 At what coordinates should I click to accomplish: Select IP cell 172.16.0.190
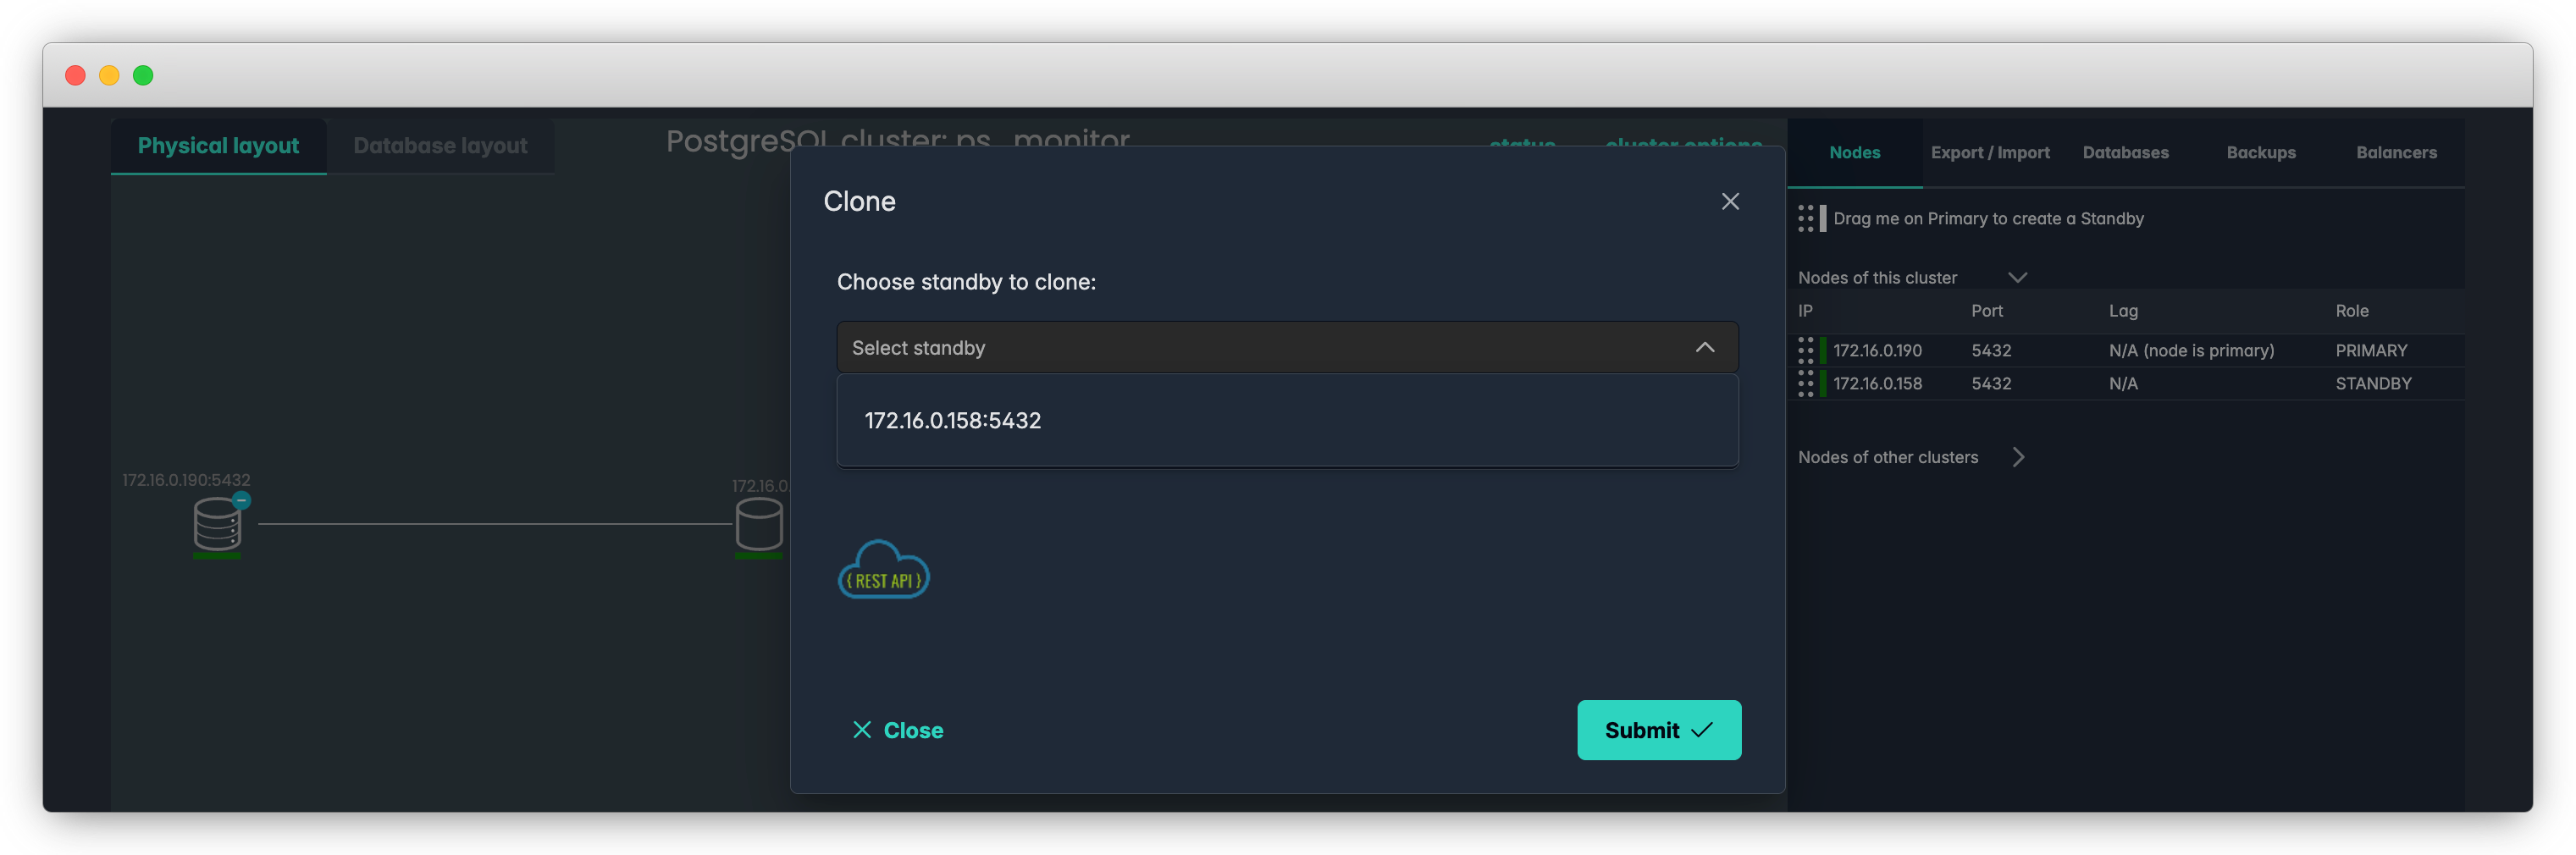point(1877,350)
